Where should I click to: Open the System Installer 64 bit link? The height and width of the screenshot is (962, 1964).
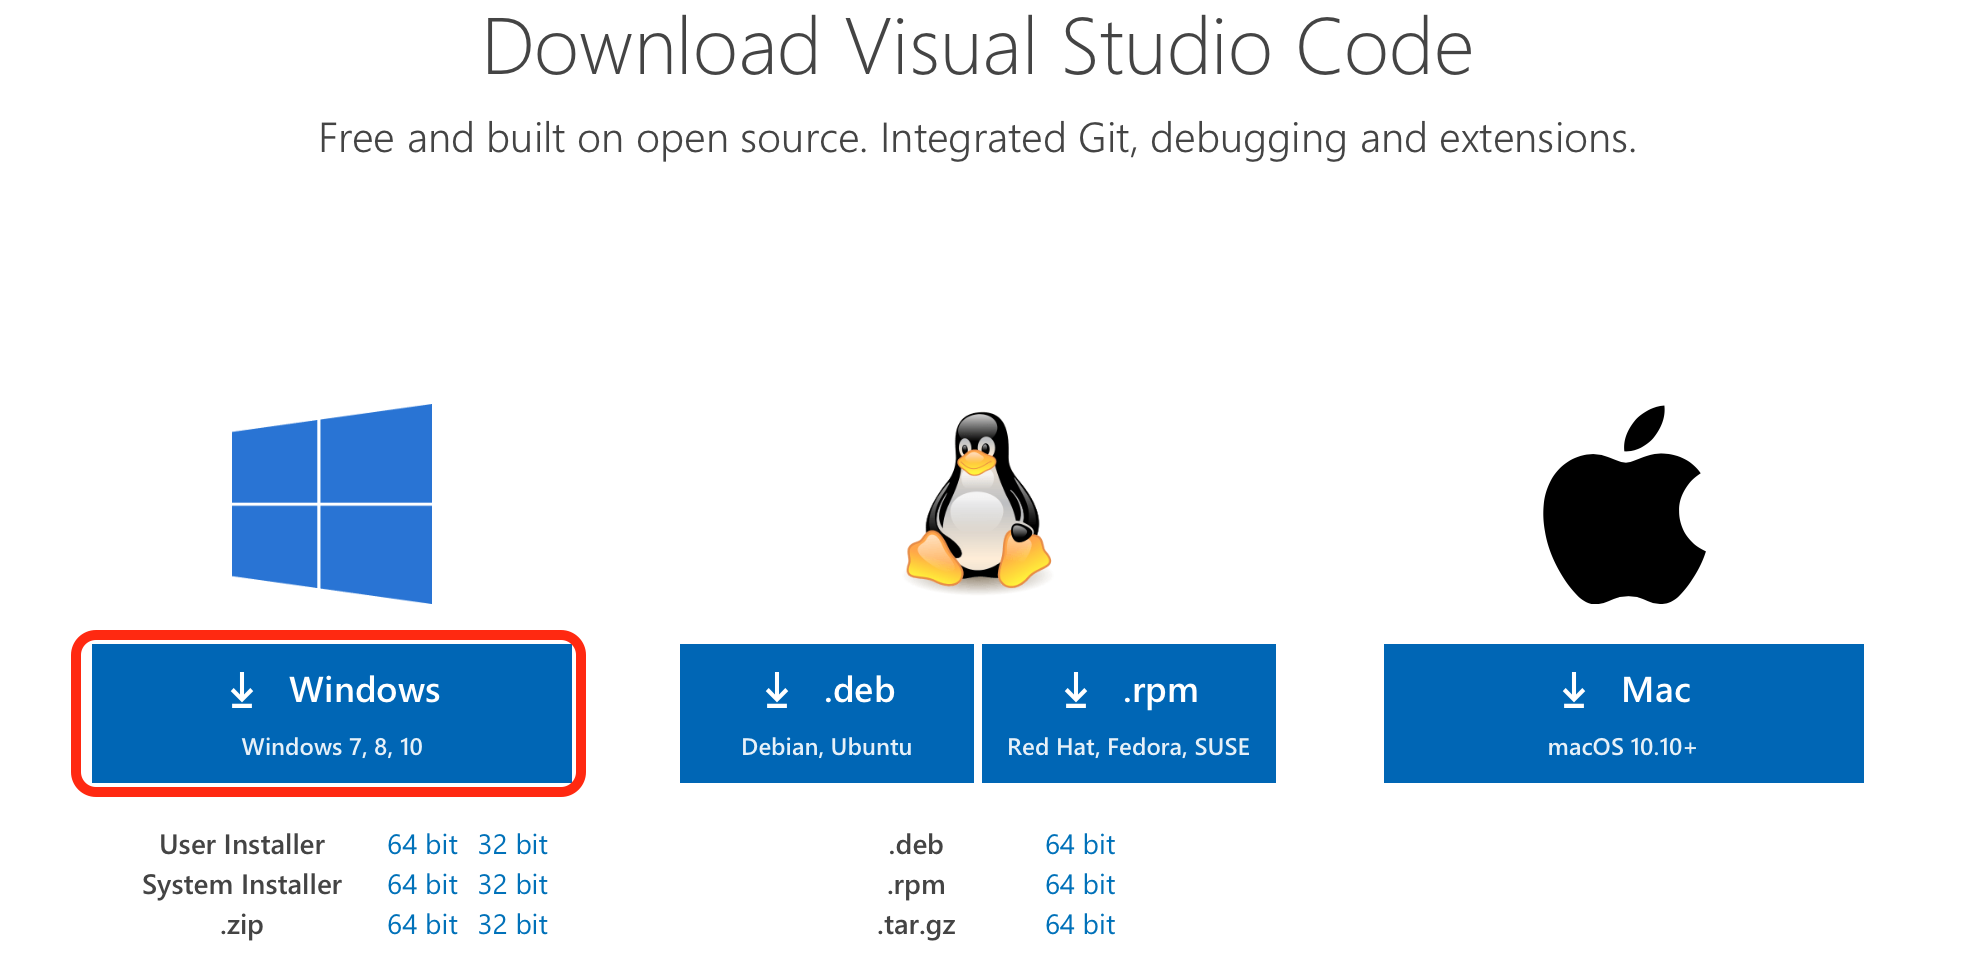(x=422, y=885)
